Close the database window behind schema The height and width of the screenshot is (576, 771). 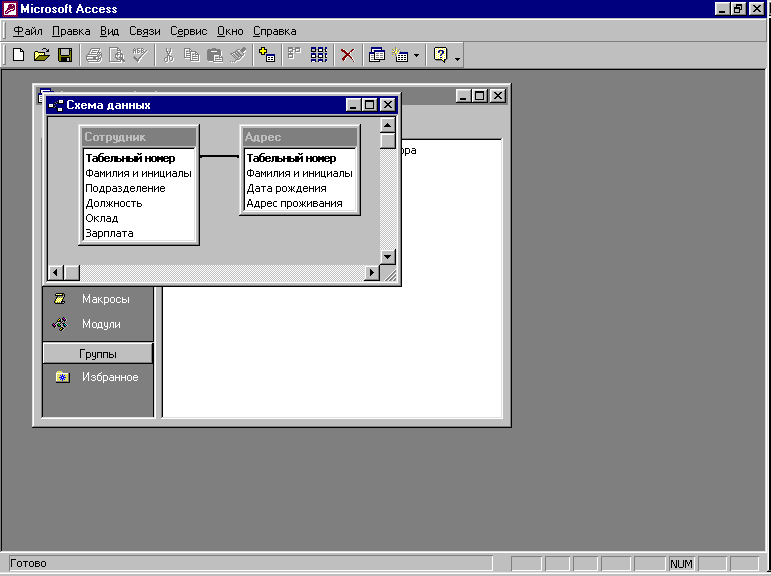[498, 95]
